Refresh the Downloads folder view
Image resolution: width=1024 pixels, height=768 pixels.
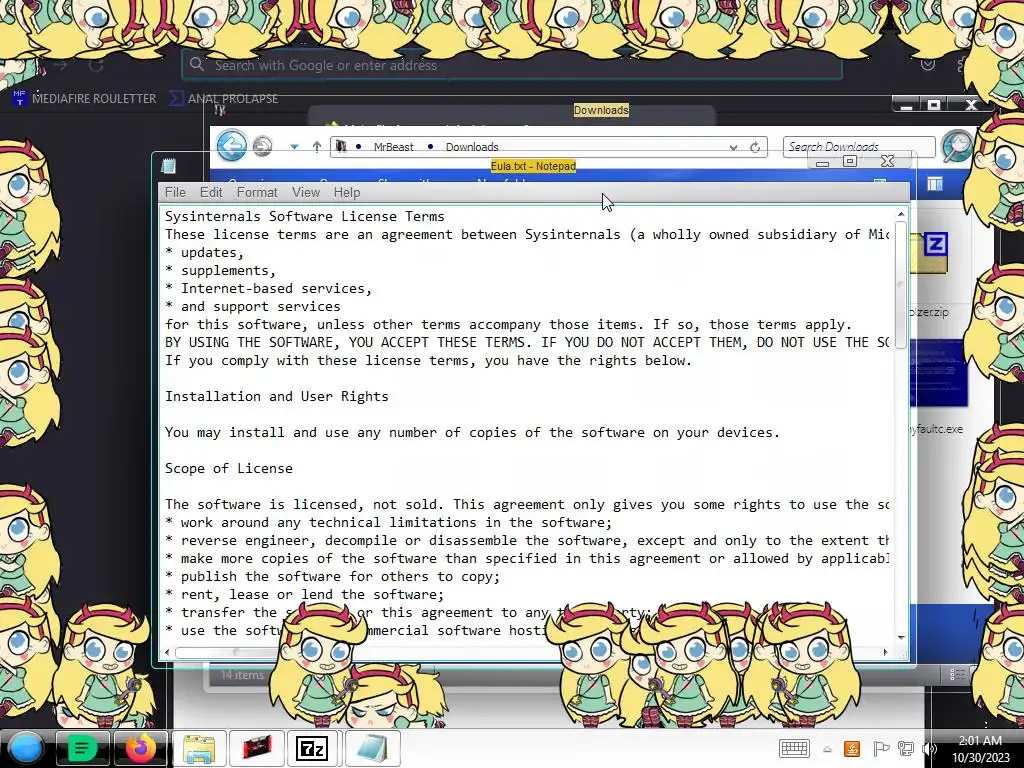point(755,147)
